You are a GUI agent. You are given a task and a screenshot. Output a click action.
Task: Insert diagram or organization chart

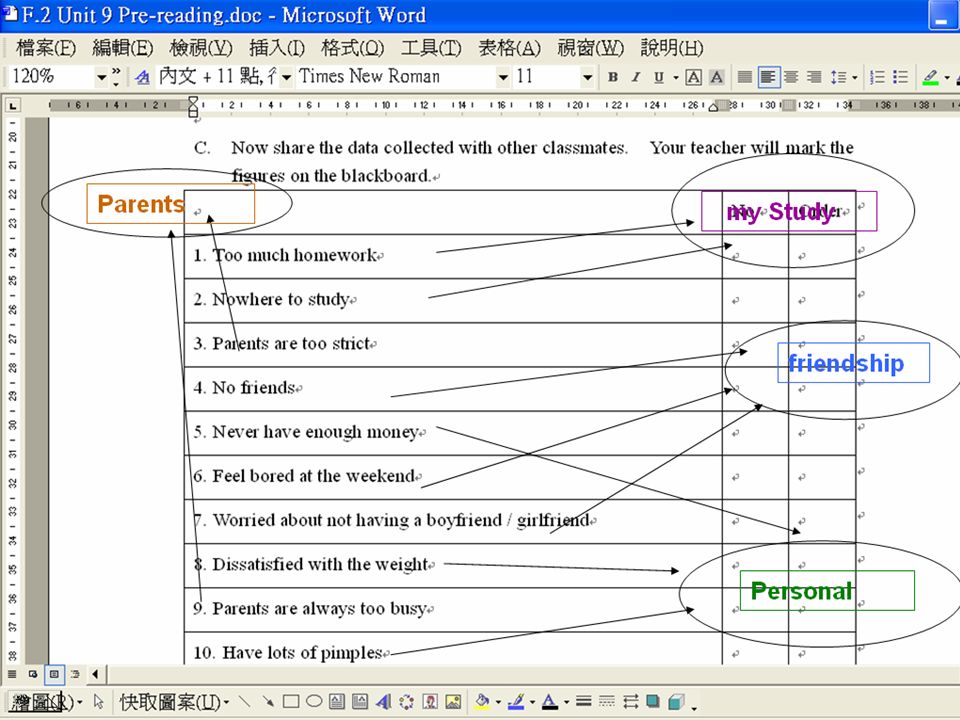point(407,702)
